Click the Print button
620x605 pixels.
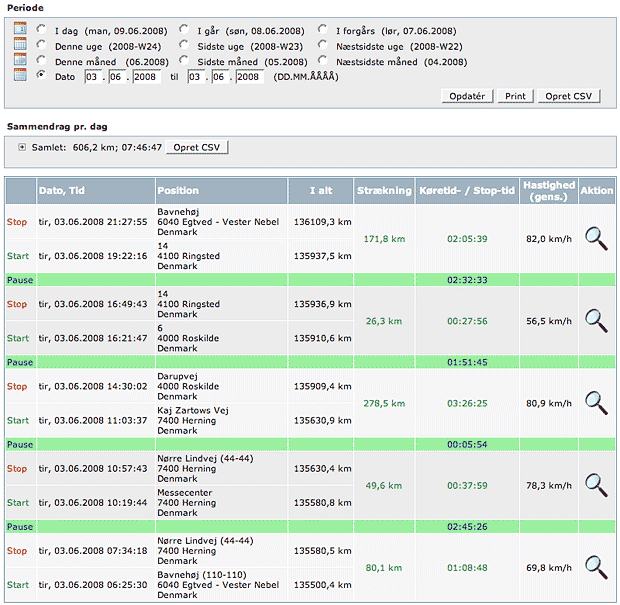tap(515, 96)
